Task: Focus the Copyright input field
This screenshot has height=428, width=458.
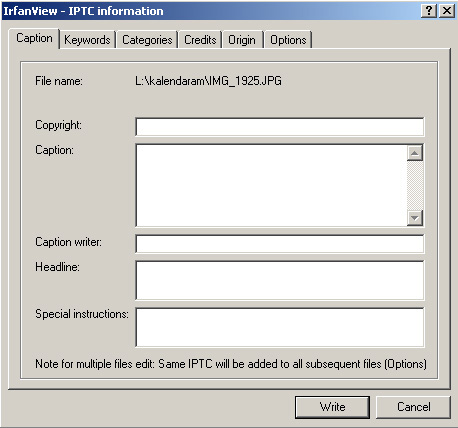Action: pyautogui.click(x=280, y=127)
